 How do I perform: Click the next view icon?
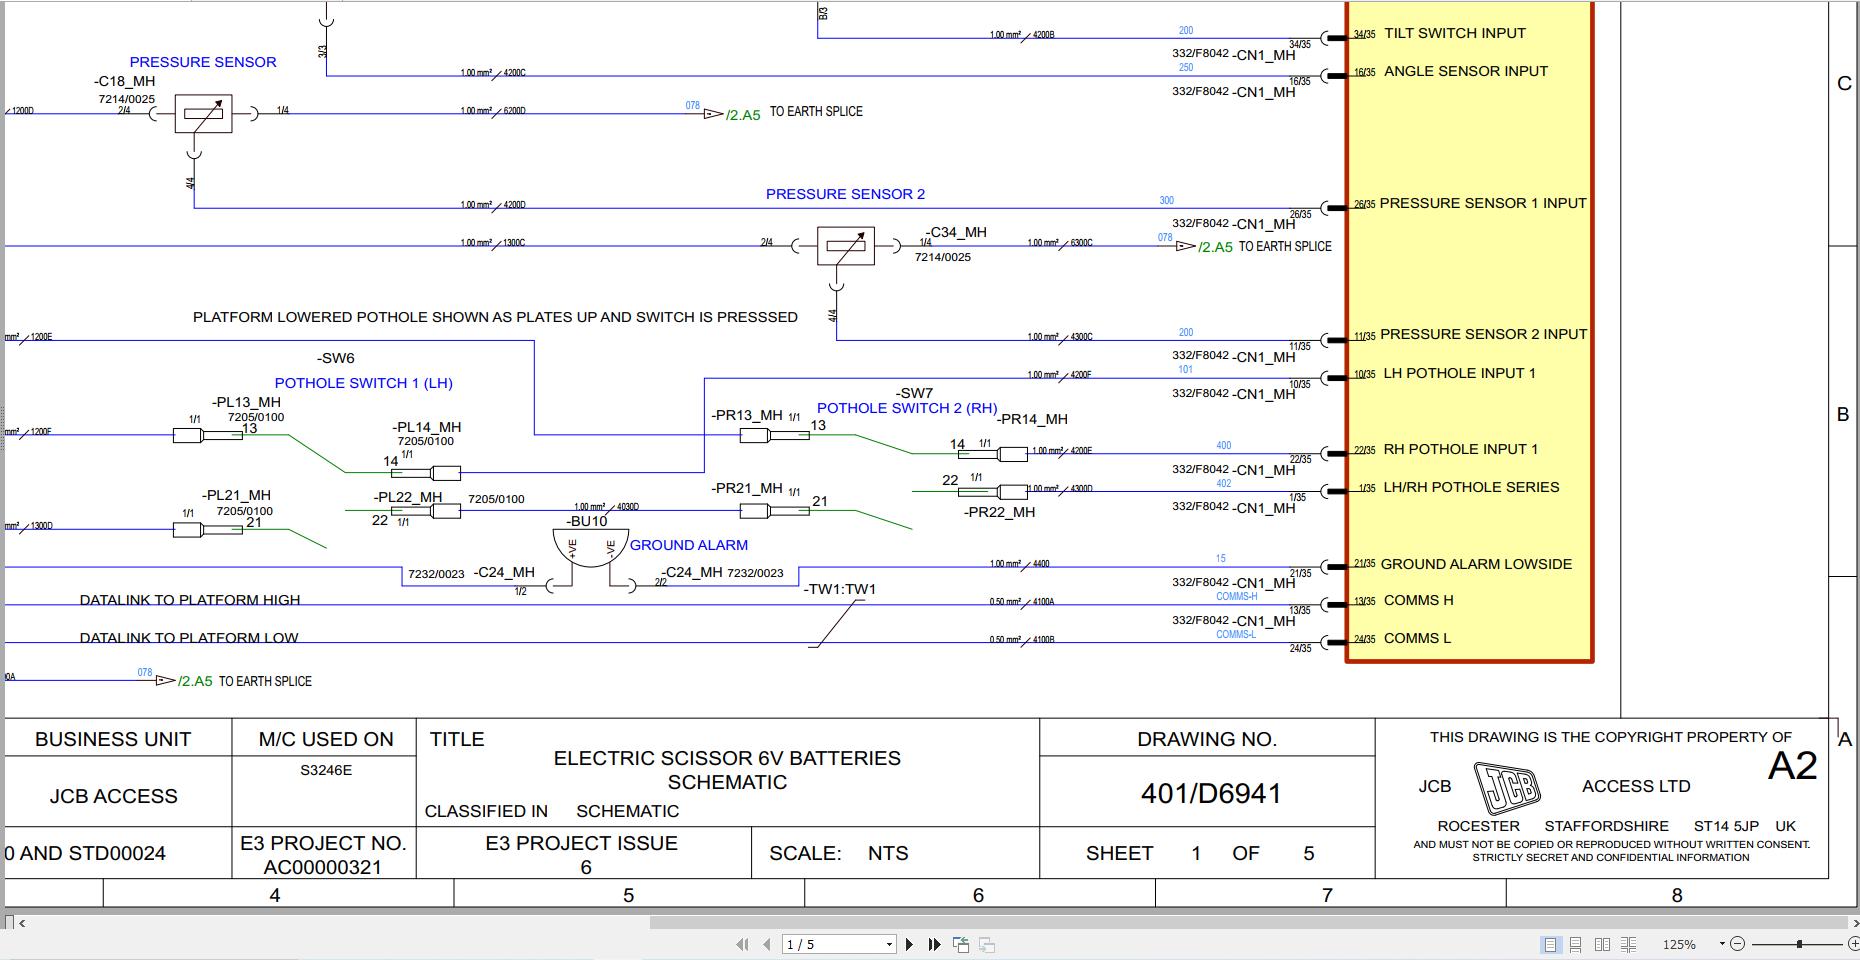point(987,944)
